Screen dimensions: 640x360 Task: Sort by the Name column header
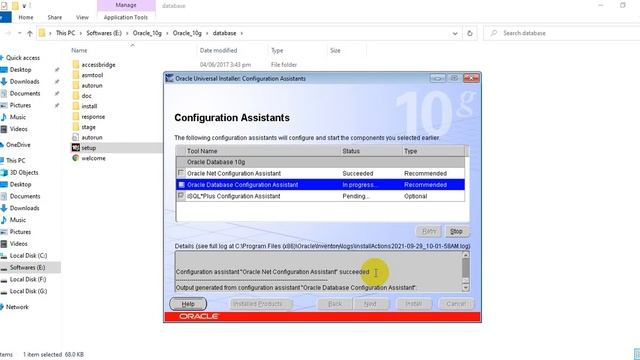click(79, 51)
